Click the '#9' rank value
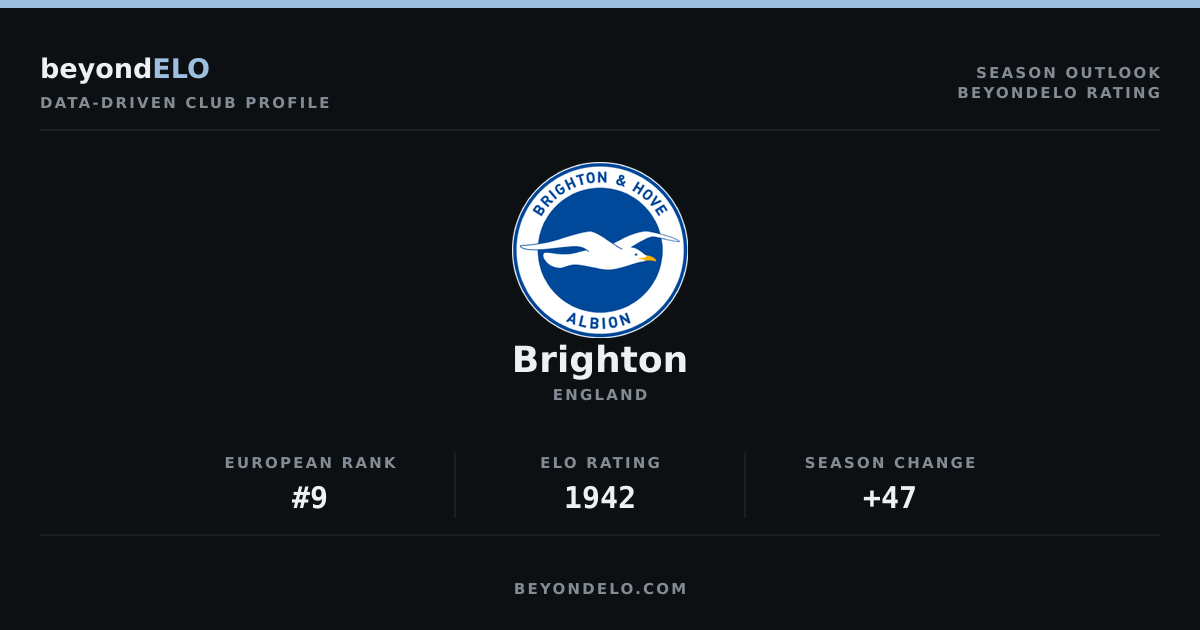The width and height of the screenshot is (1200, 630). click(x=310, y=498)
